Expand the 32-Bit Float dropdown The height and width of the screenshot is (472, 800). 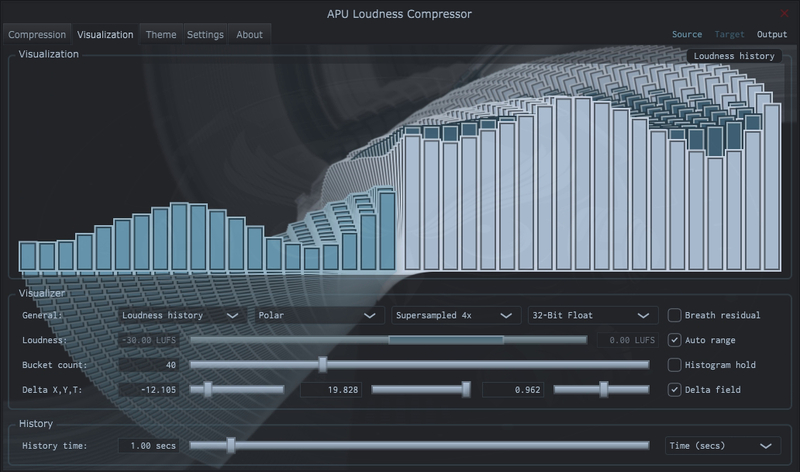(592, 315)
